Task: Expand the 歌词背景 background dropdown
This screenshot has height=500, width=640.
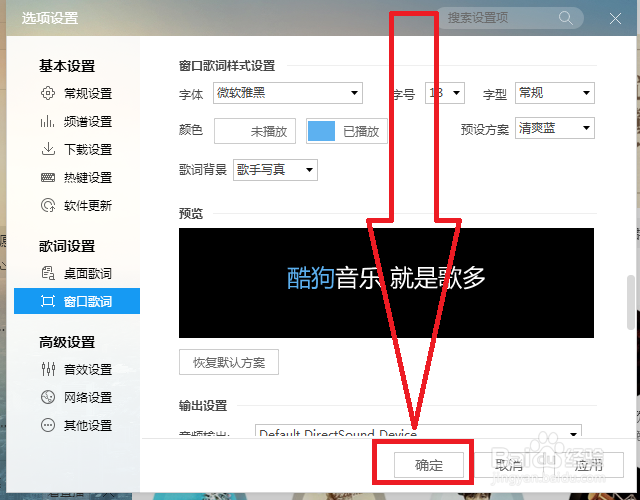Action: (x=275, y=170)
